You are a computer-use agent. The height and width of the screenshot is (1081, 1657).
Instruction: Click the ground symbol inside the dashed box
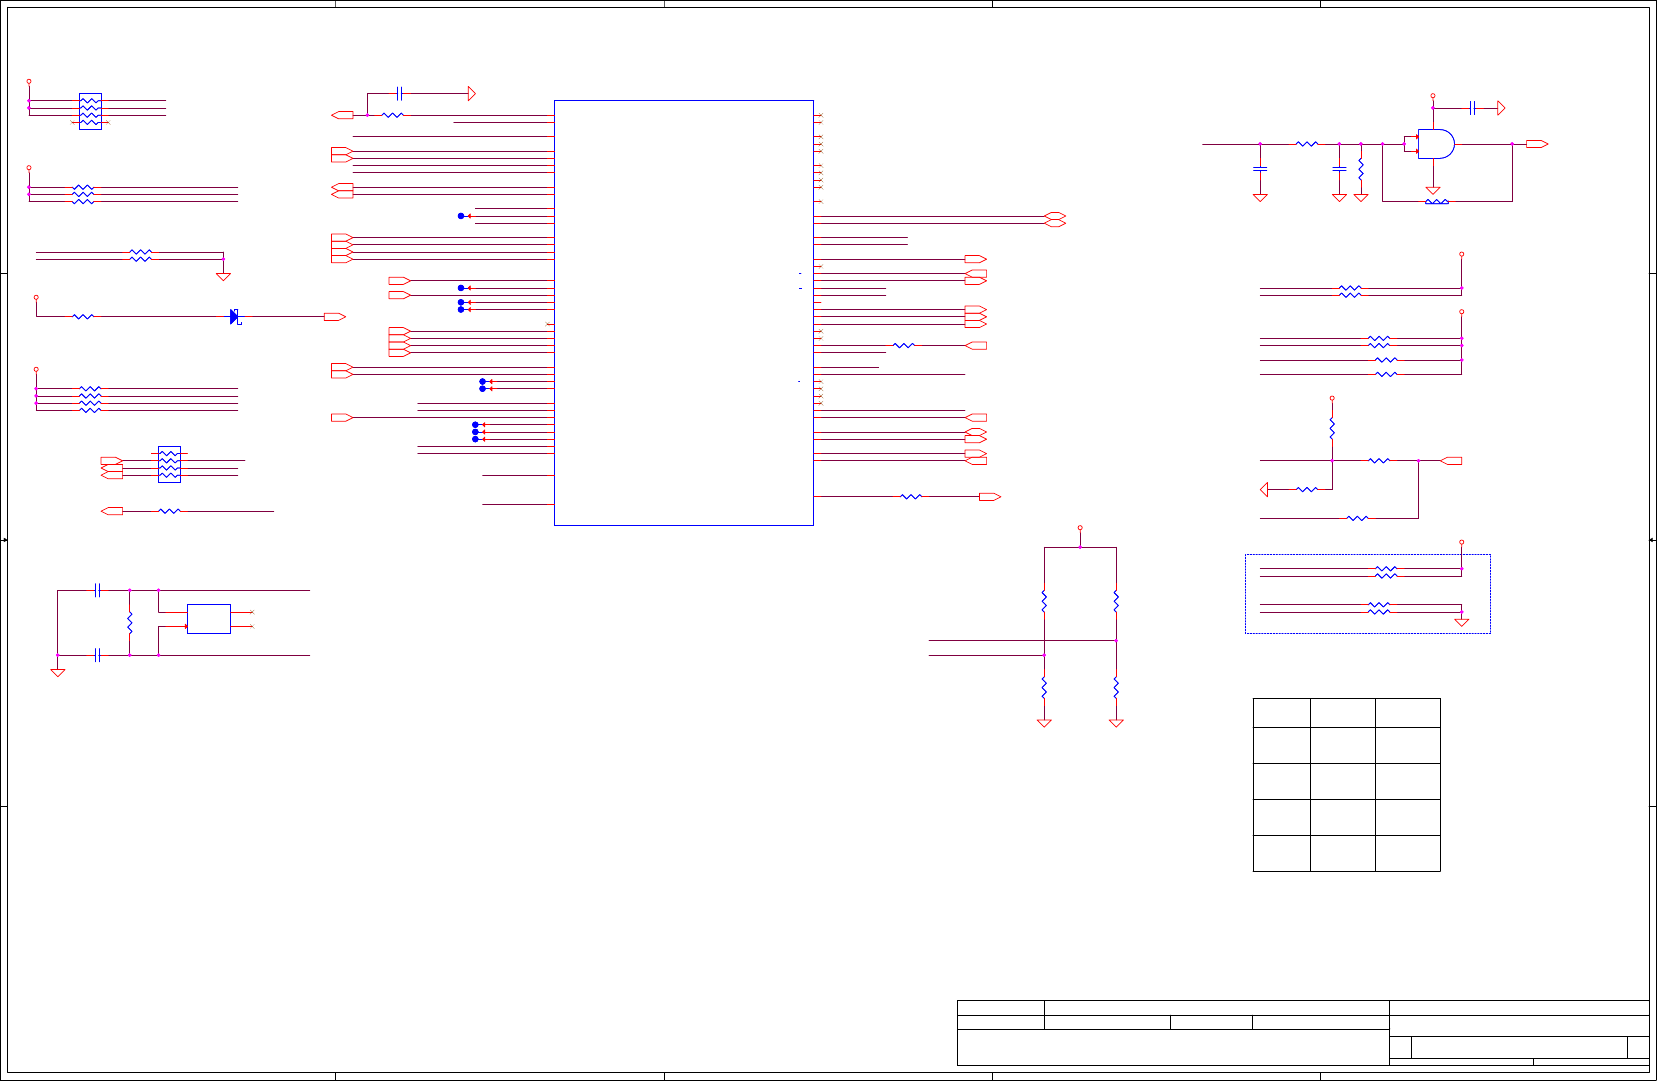pyautogui.click(x=1462, y=622)
